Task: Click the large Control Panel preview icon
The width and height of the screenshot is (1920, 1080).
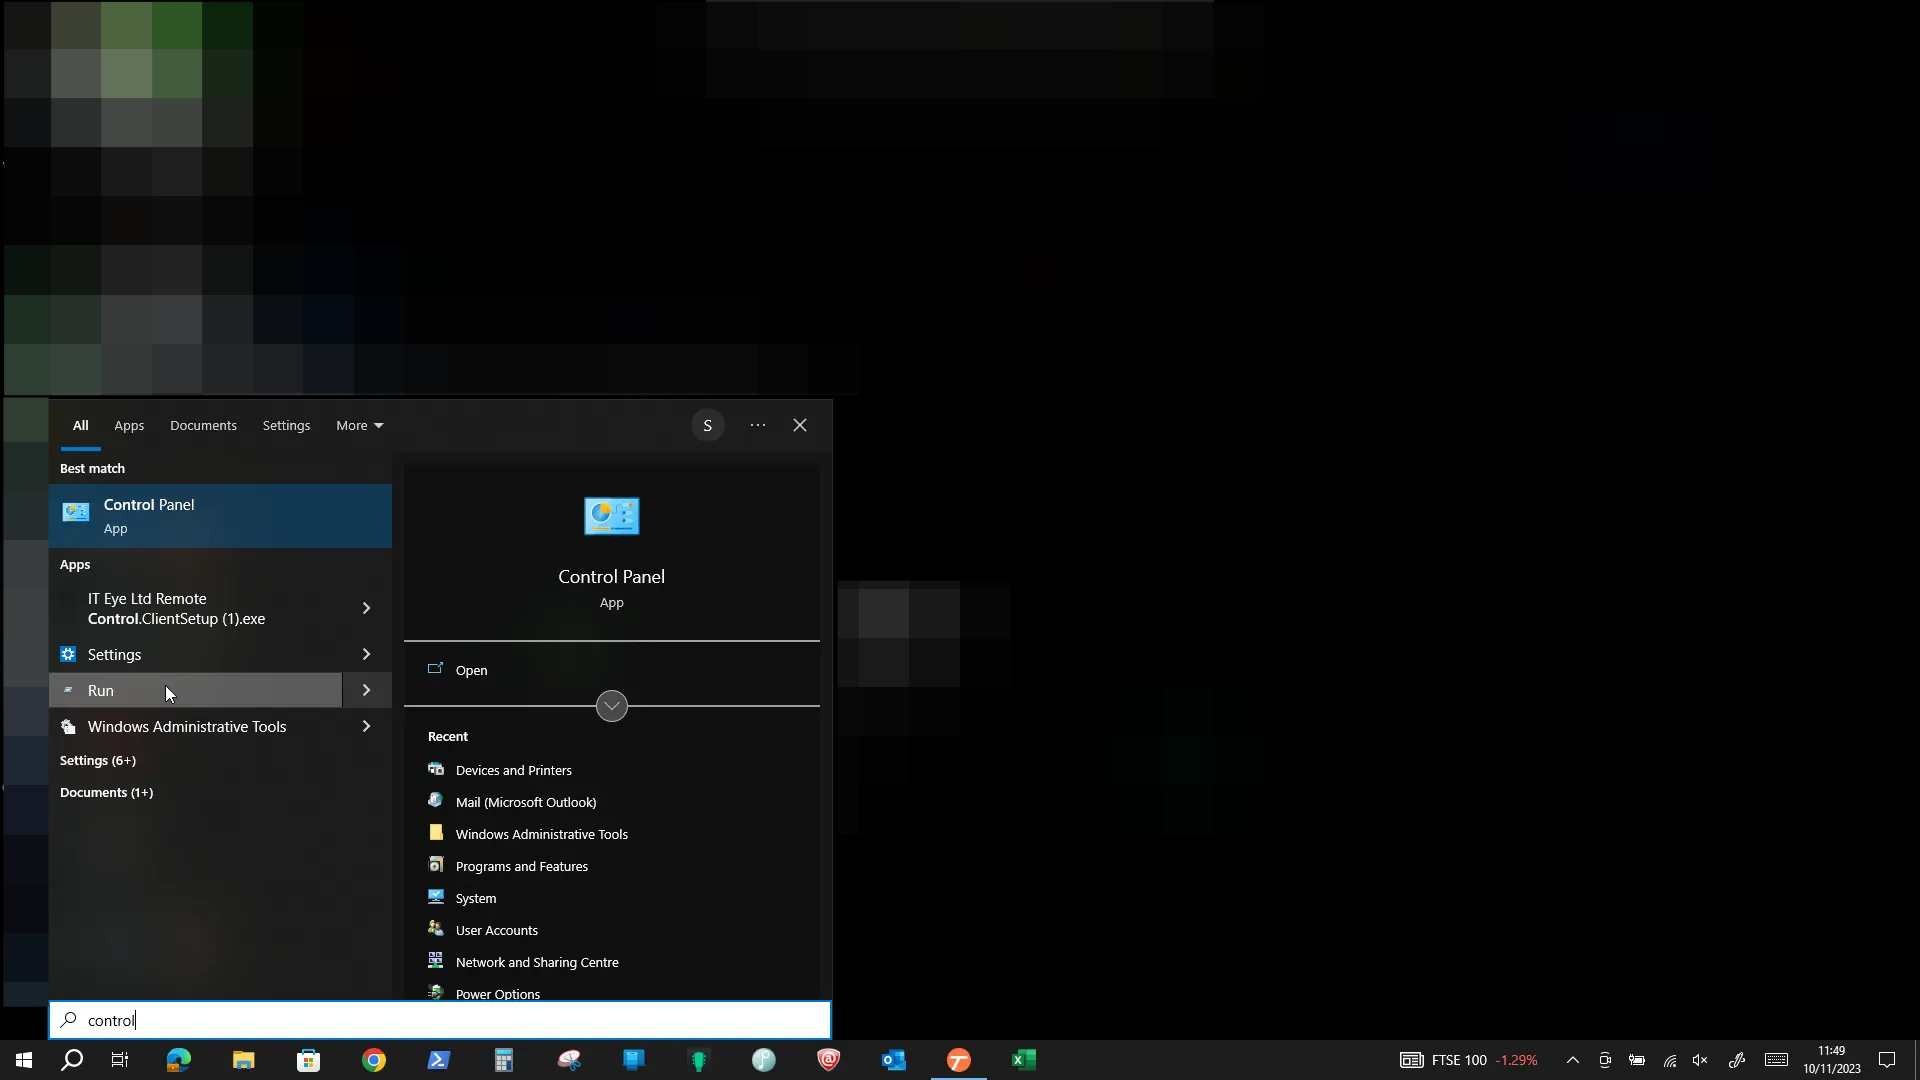Action: click(611, 516)
